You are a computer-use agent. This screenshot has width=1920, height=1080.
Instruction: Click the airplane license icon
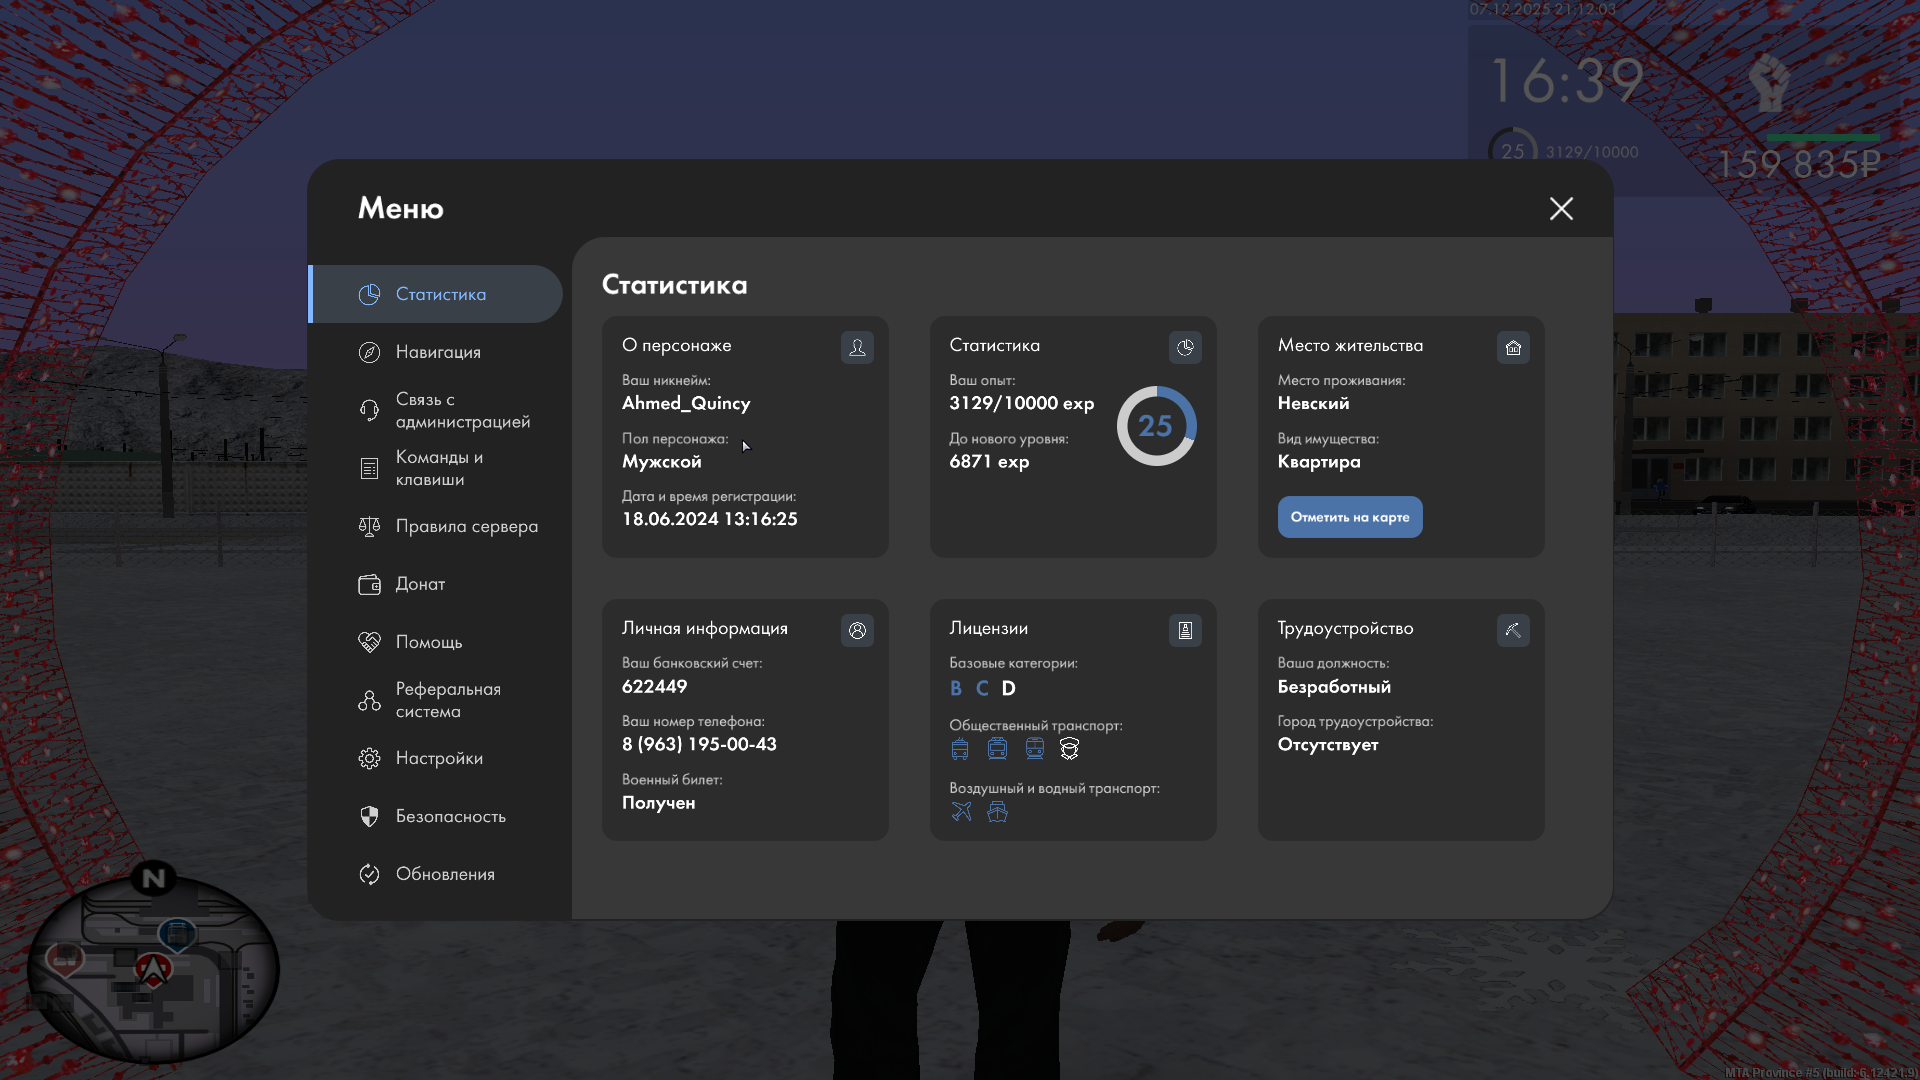click(x=961, y=811)
